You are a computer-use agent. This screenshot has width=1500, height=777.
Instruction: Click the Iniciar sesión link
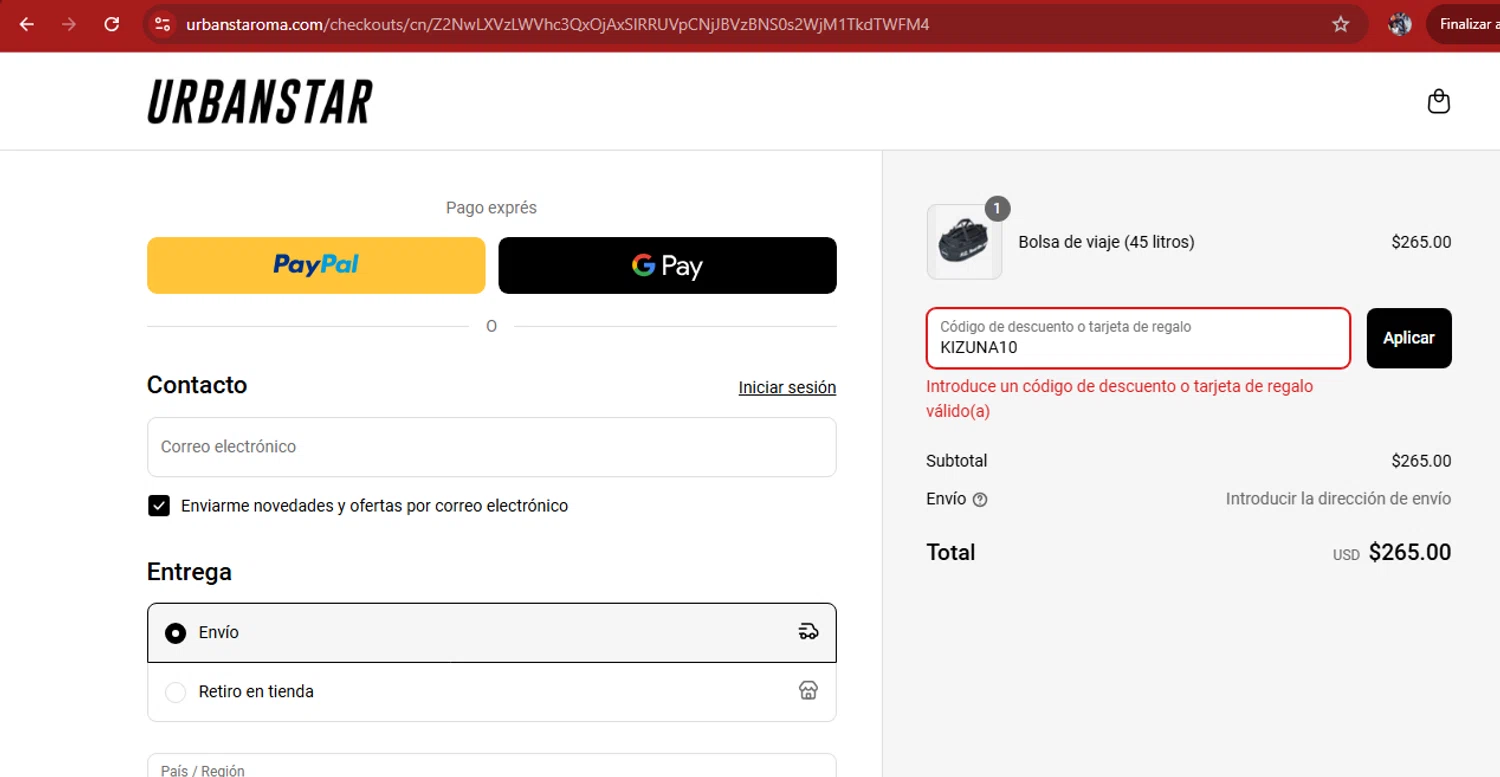787,387
